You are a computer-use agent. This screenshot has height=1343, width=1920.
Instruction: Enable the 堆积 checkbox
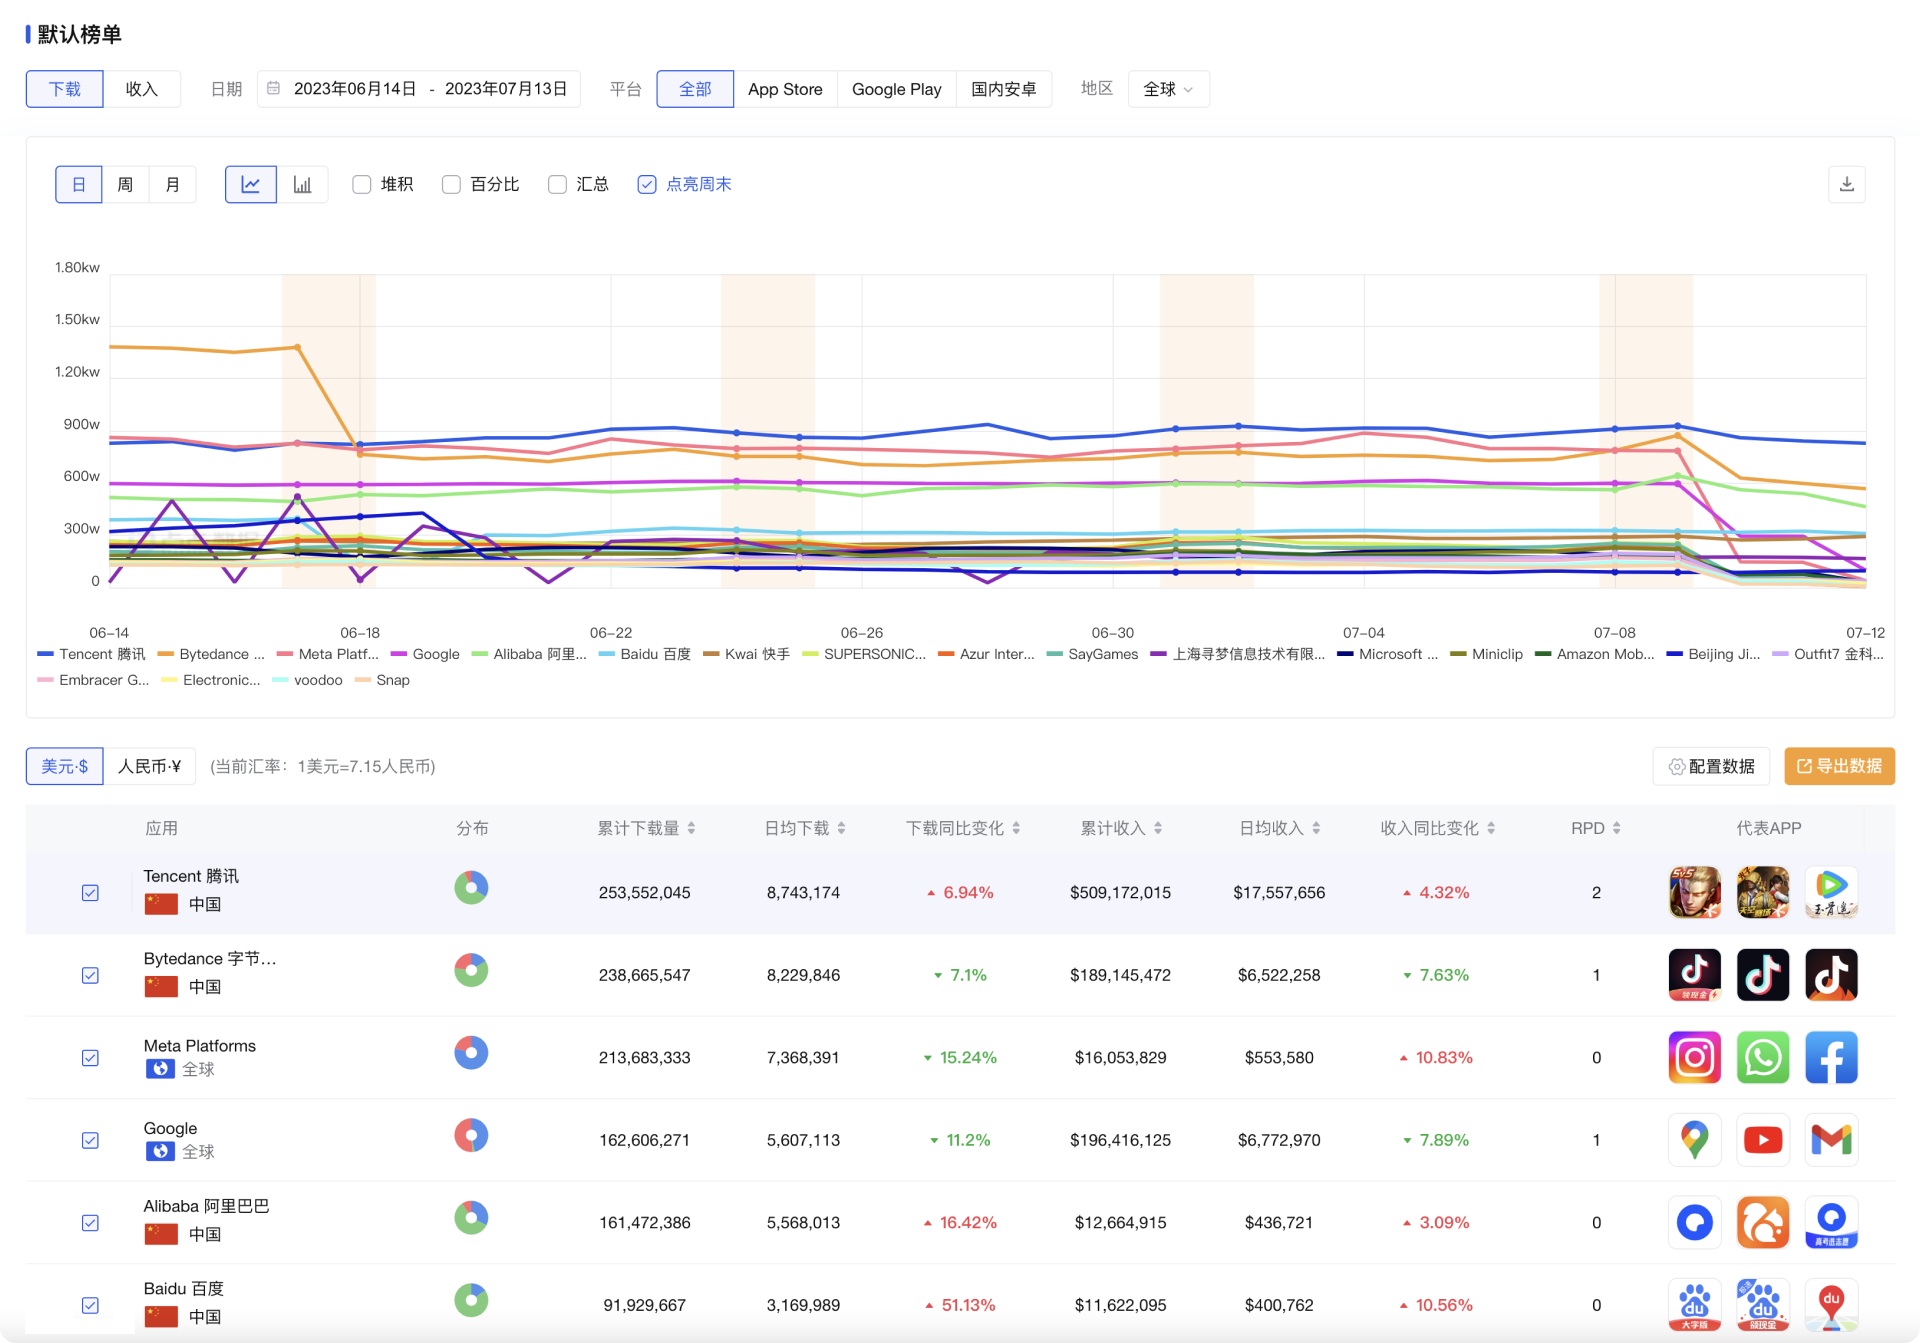362,185
